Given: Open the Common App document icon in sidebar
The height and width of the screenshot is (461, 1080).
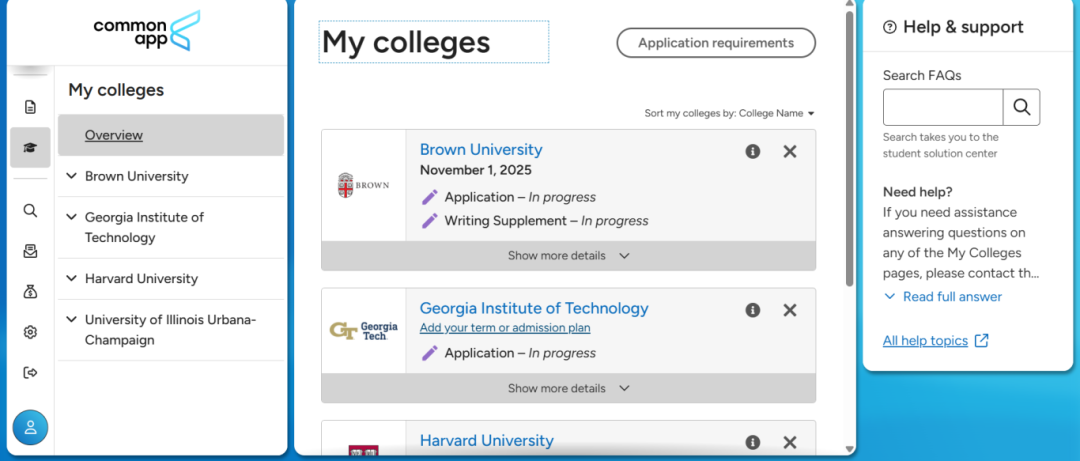Looking at the screenshot, I should [x=30, y=107].
